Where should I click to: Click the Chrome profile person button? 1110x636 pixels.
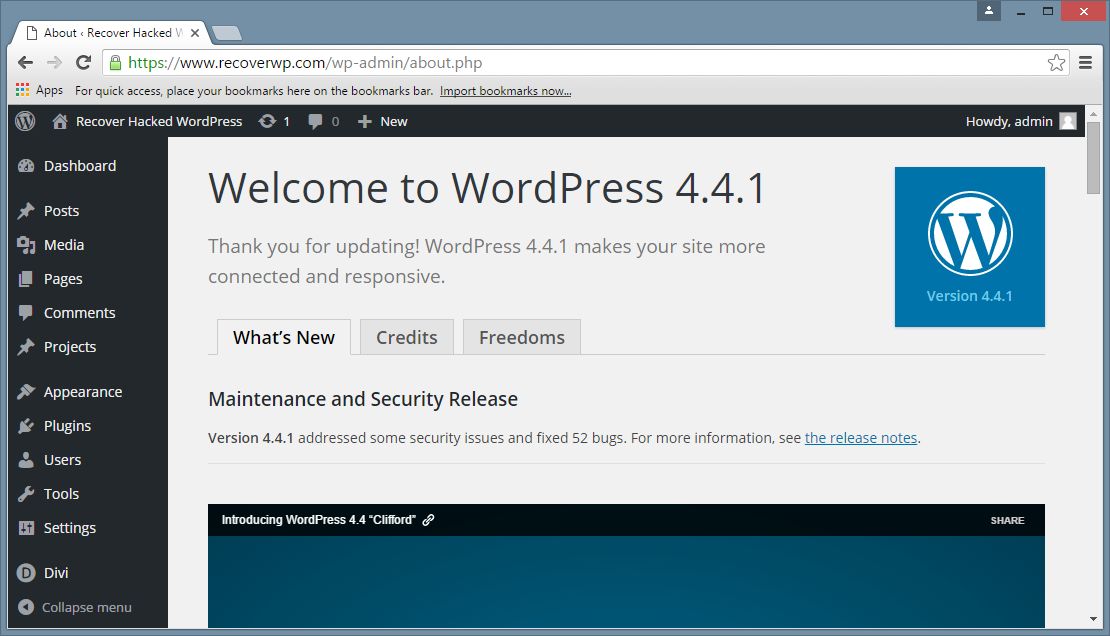click(989, 11)
